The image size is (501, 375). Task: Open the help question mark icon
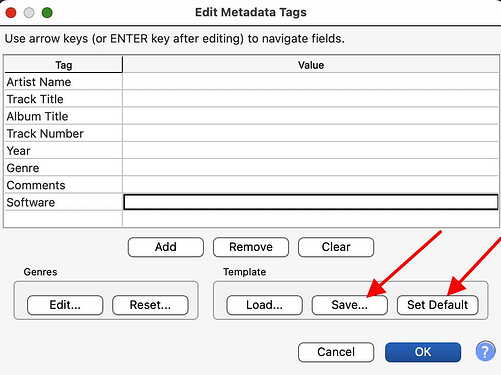click(485, 351)
